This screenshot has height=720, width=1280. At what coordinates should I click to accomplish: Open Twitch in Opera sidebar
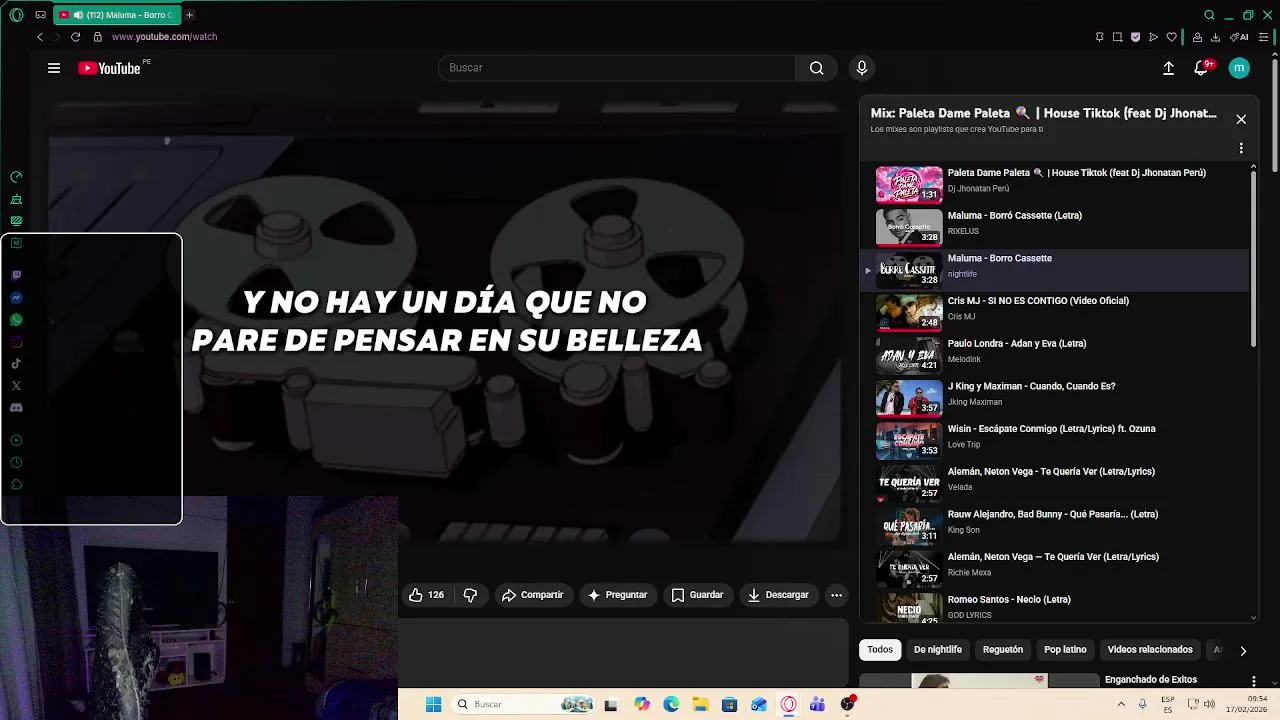(16, 275)
